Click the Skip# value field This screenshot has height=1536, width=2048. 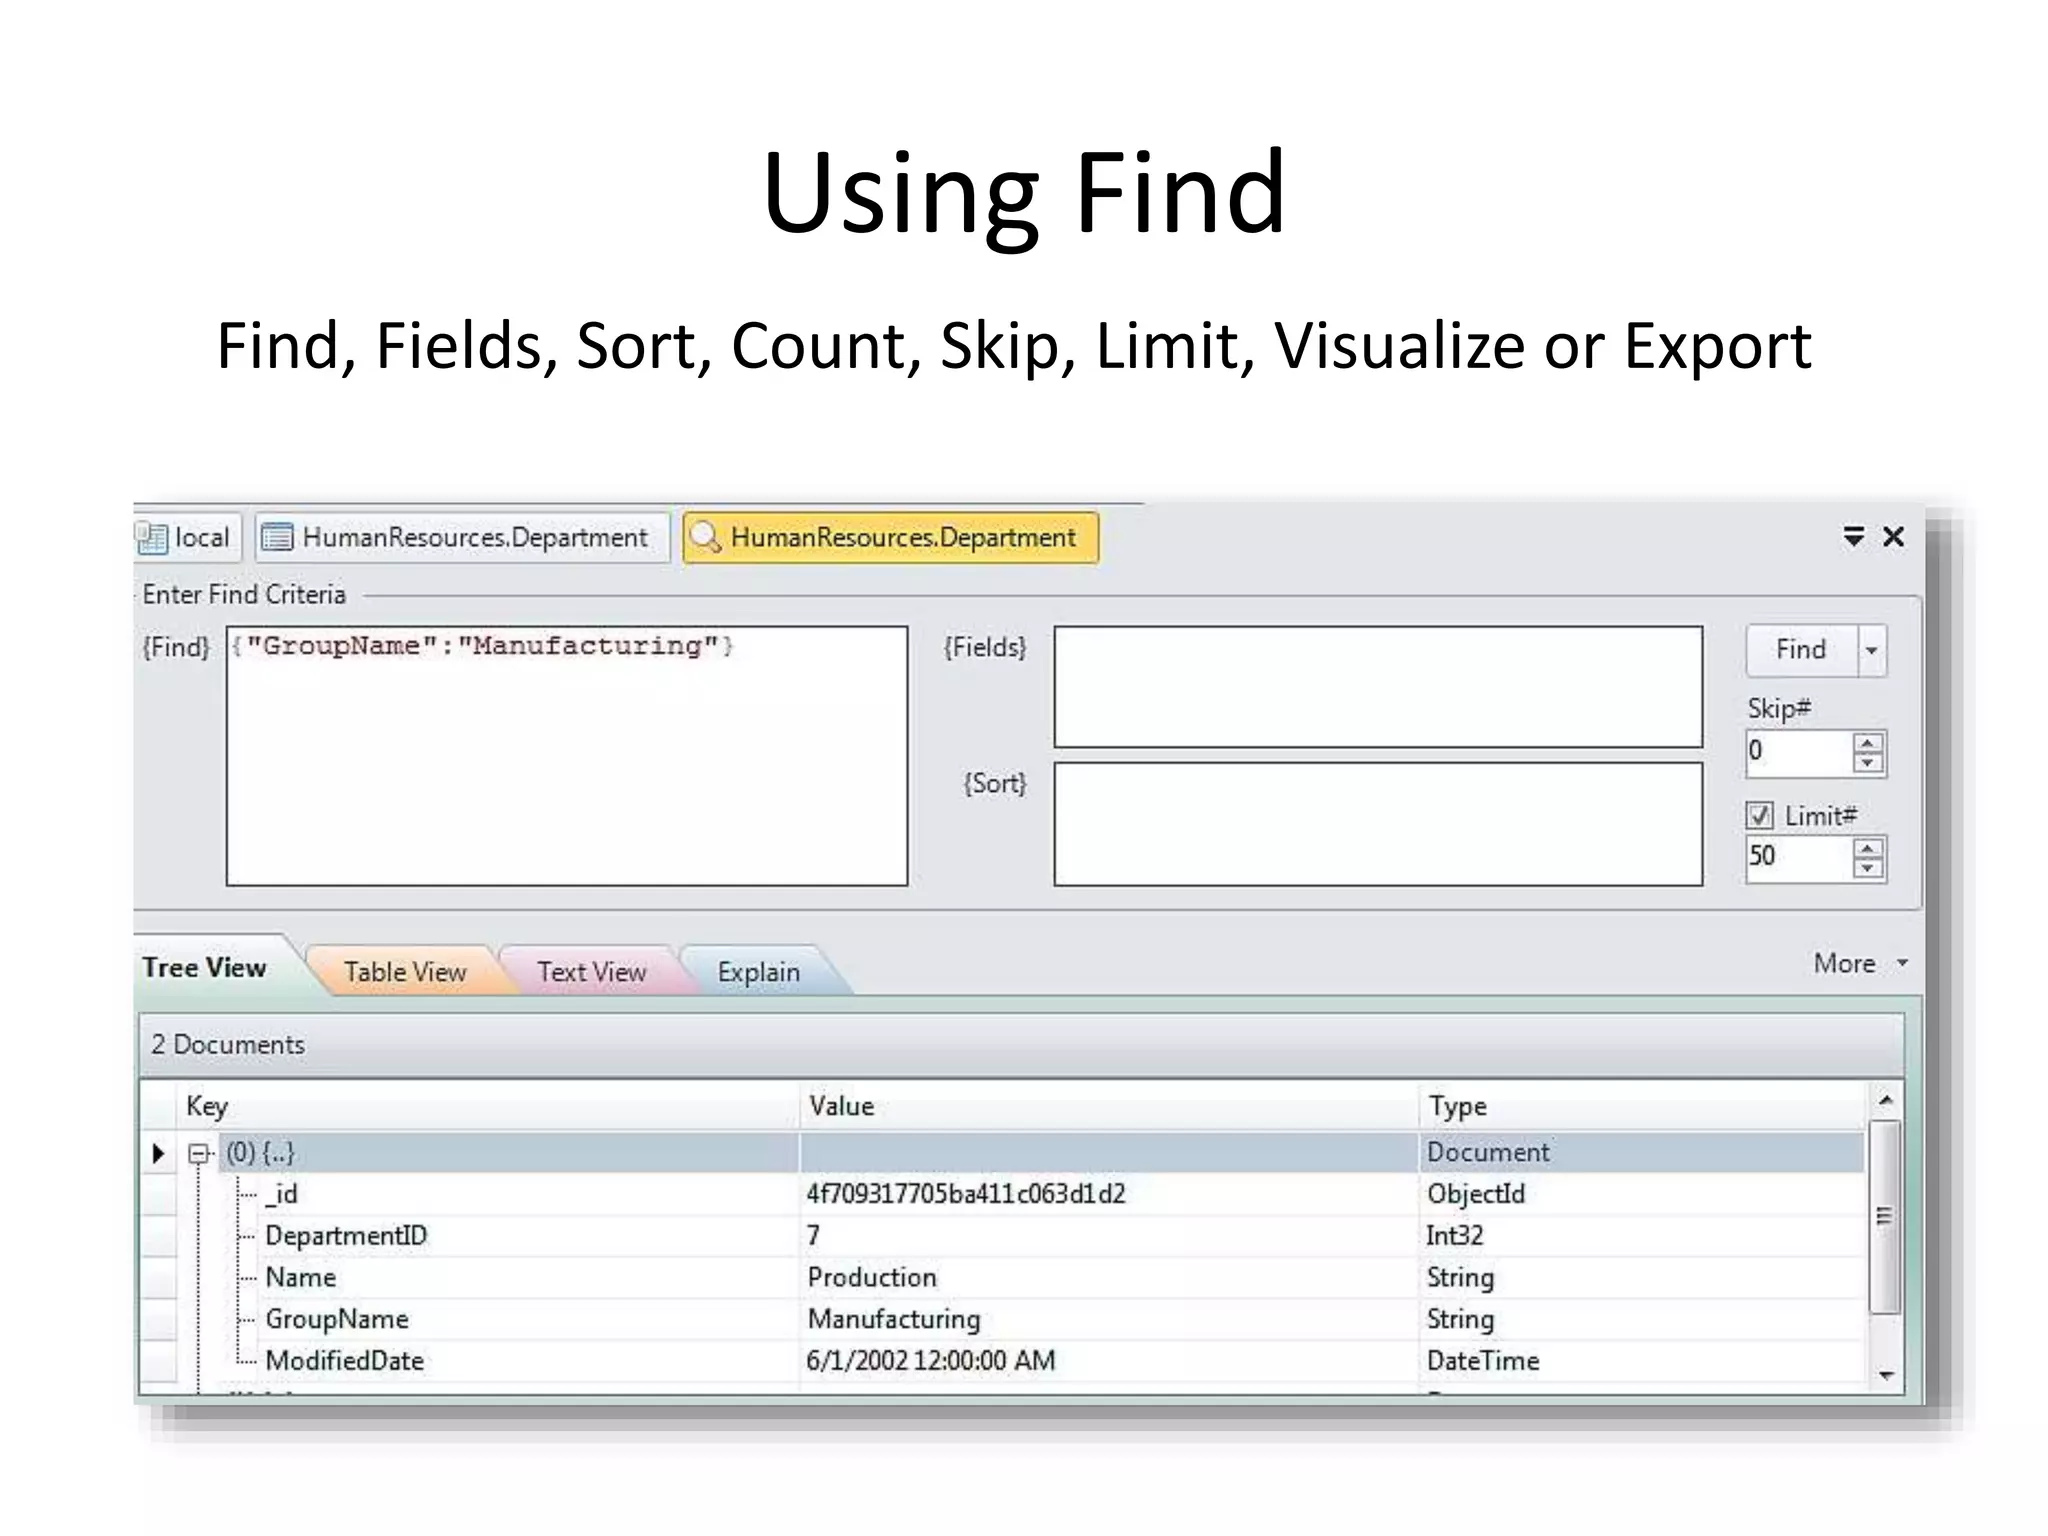tap(1798, 752)
